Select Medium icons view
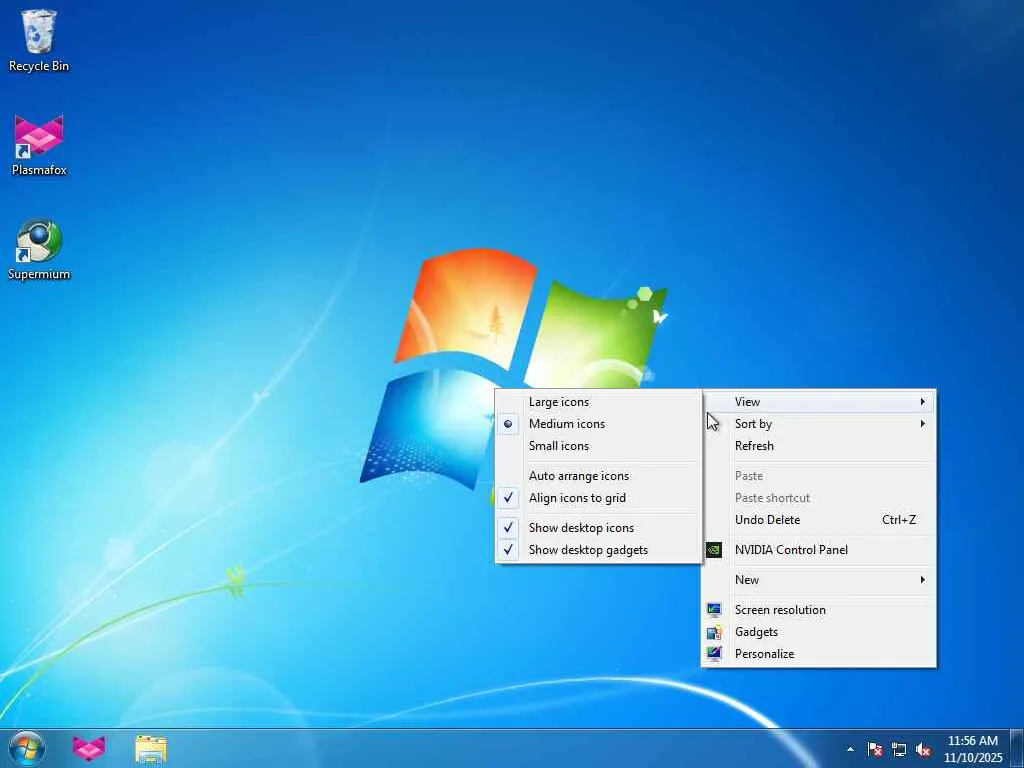The height and width of the screenshot is (768, 1024). click(598, 424)
